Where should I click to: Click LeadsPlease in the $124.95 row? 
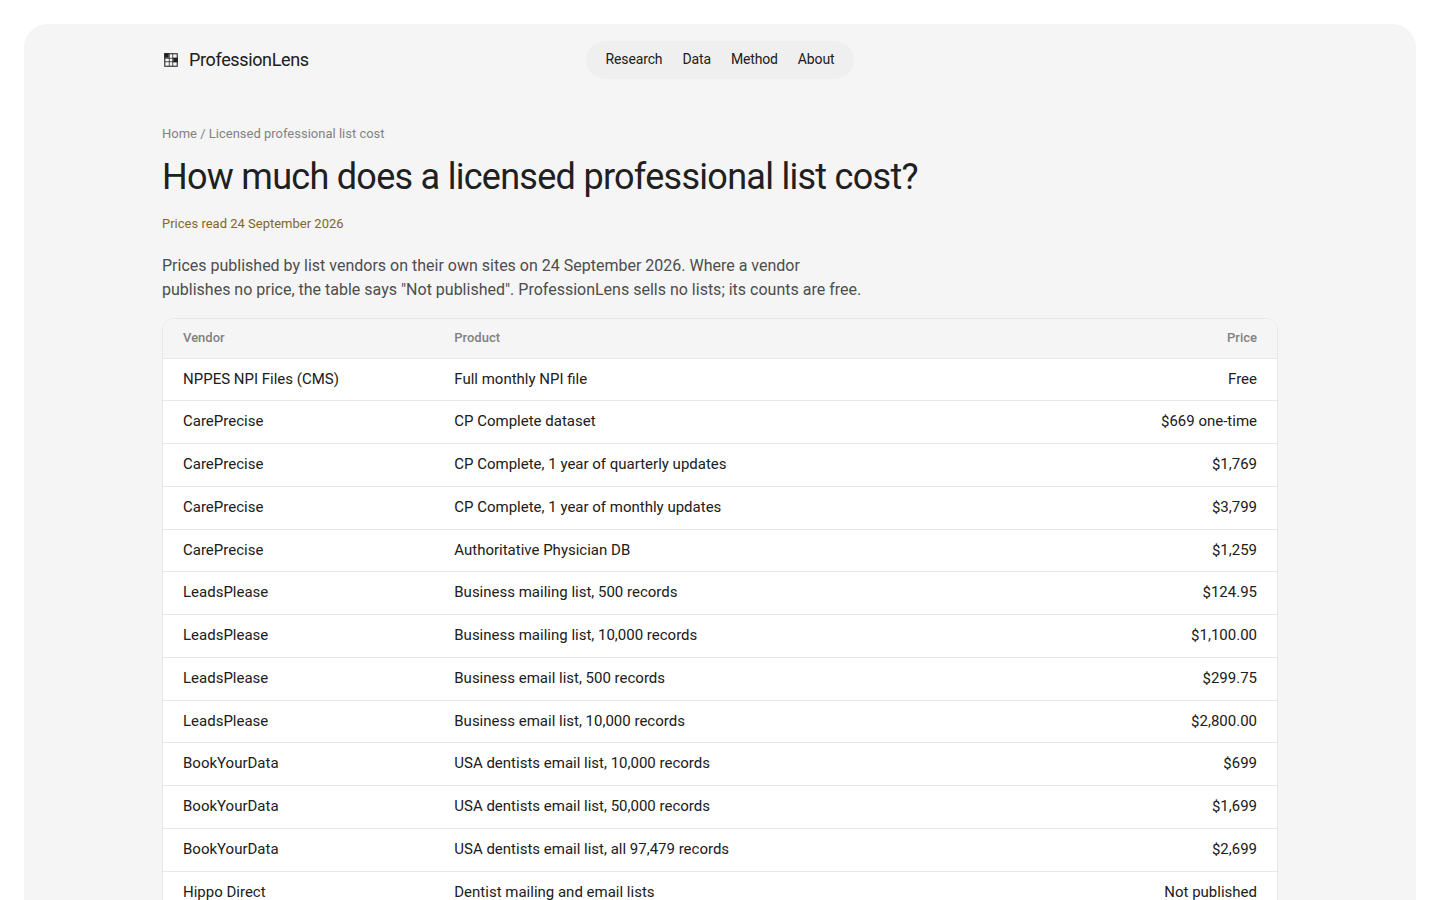click(225, 592)
